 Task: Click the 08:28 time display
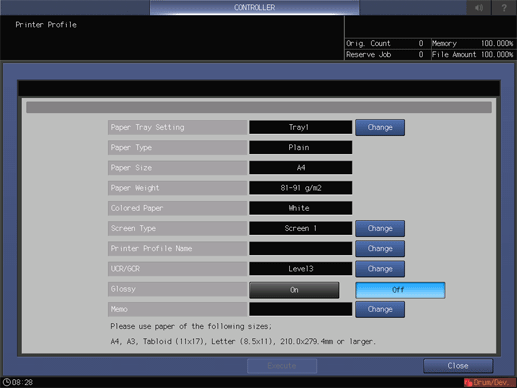click(x=22, y=382)
